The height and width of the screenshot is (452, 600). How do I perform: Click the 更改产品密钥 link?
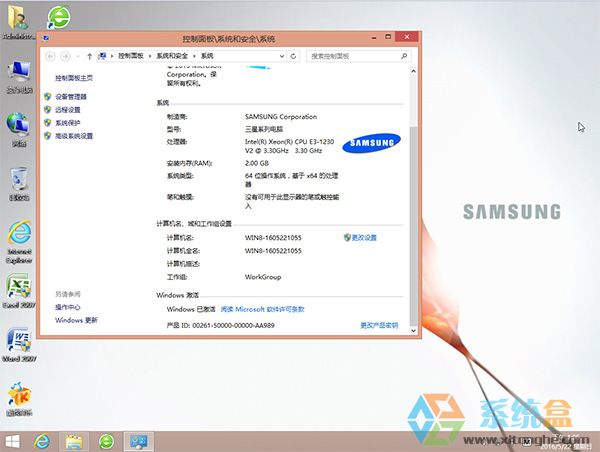tap(379, 325)
